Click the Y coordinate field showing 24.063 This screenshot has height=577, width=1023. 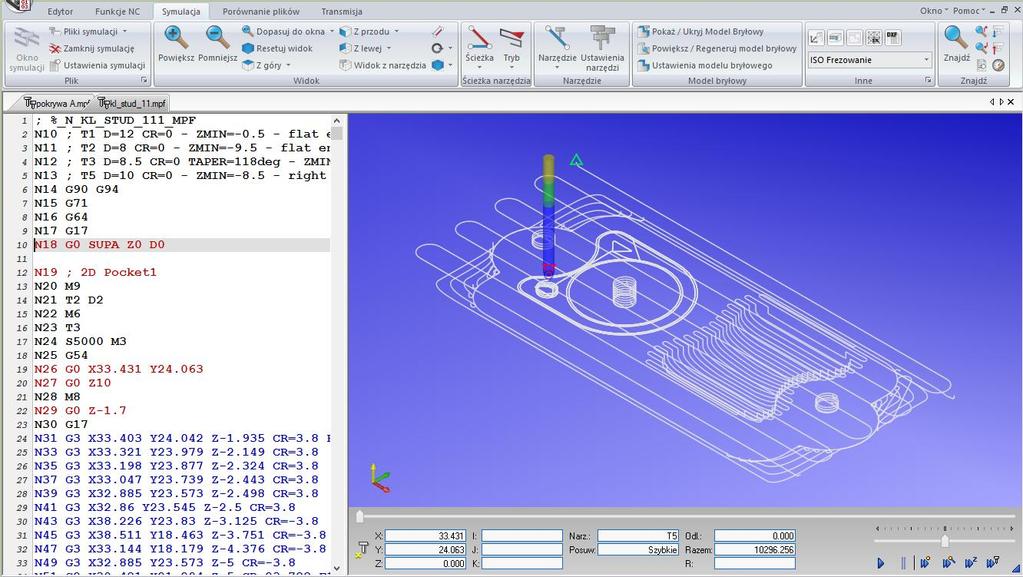[x=425, y=550]
